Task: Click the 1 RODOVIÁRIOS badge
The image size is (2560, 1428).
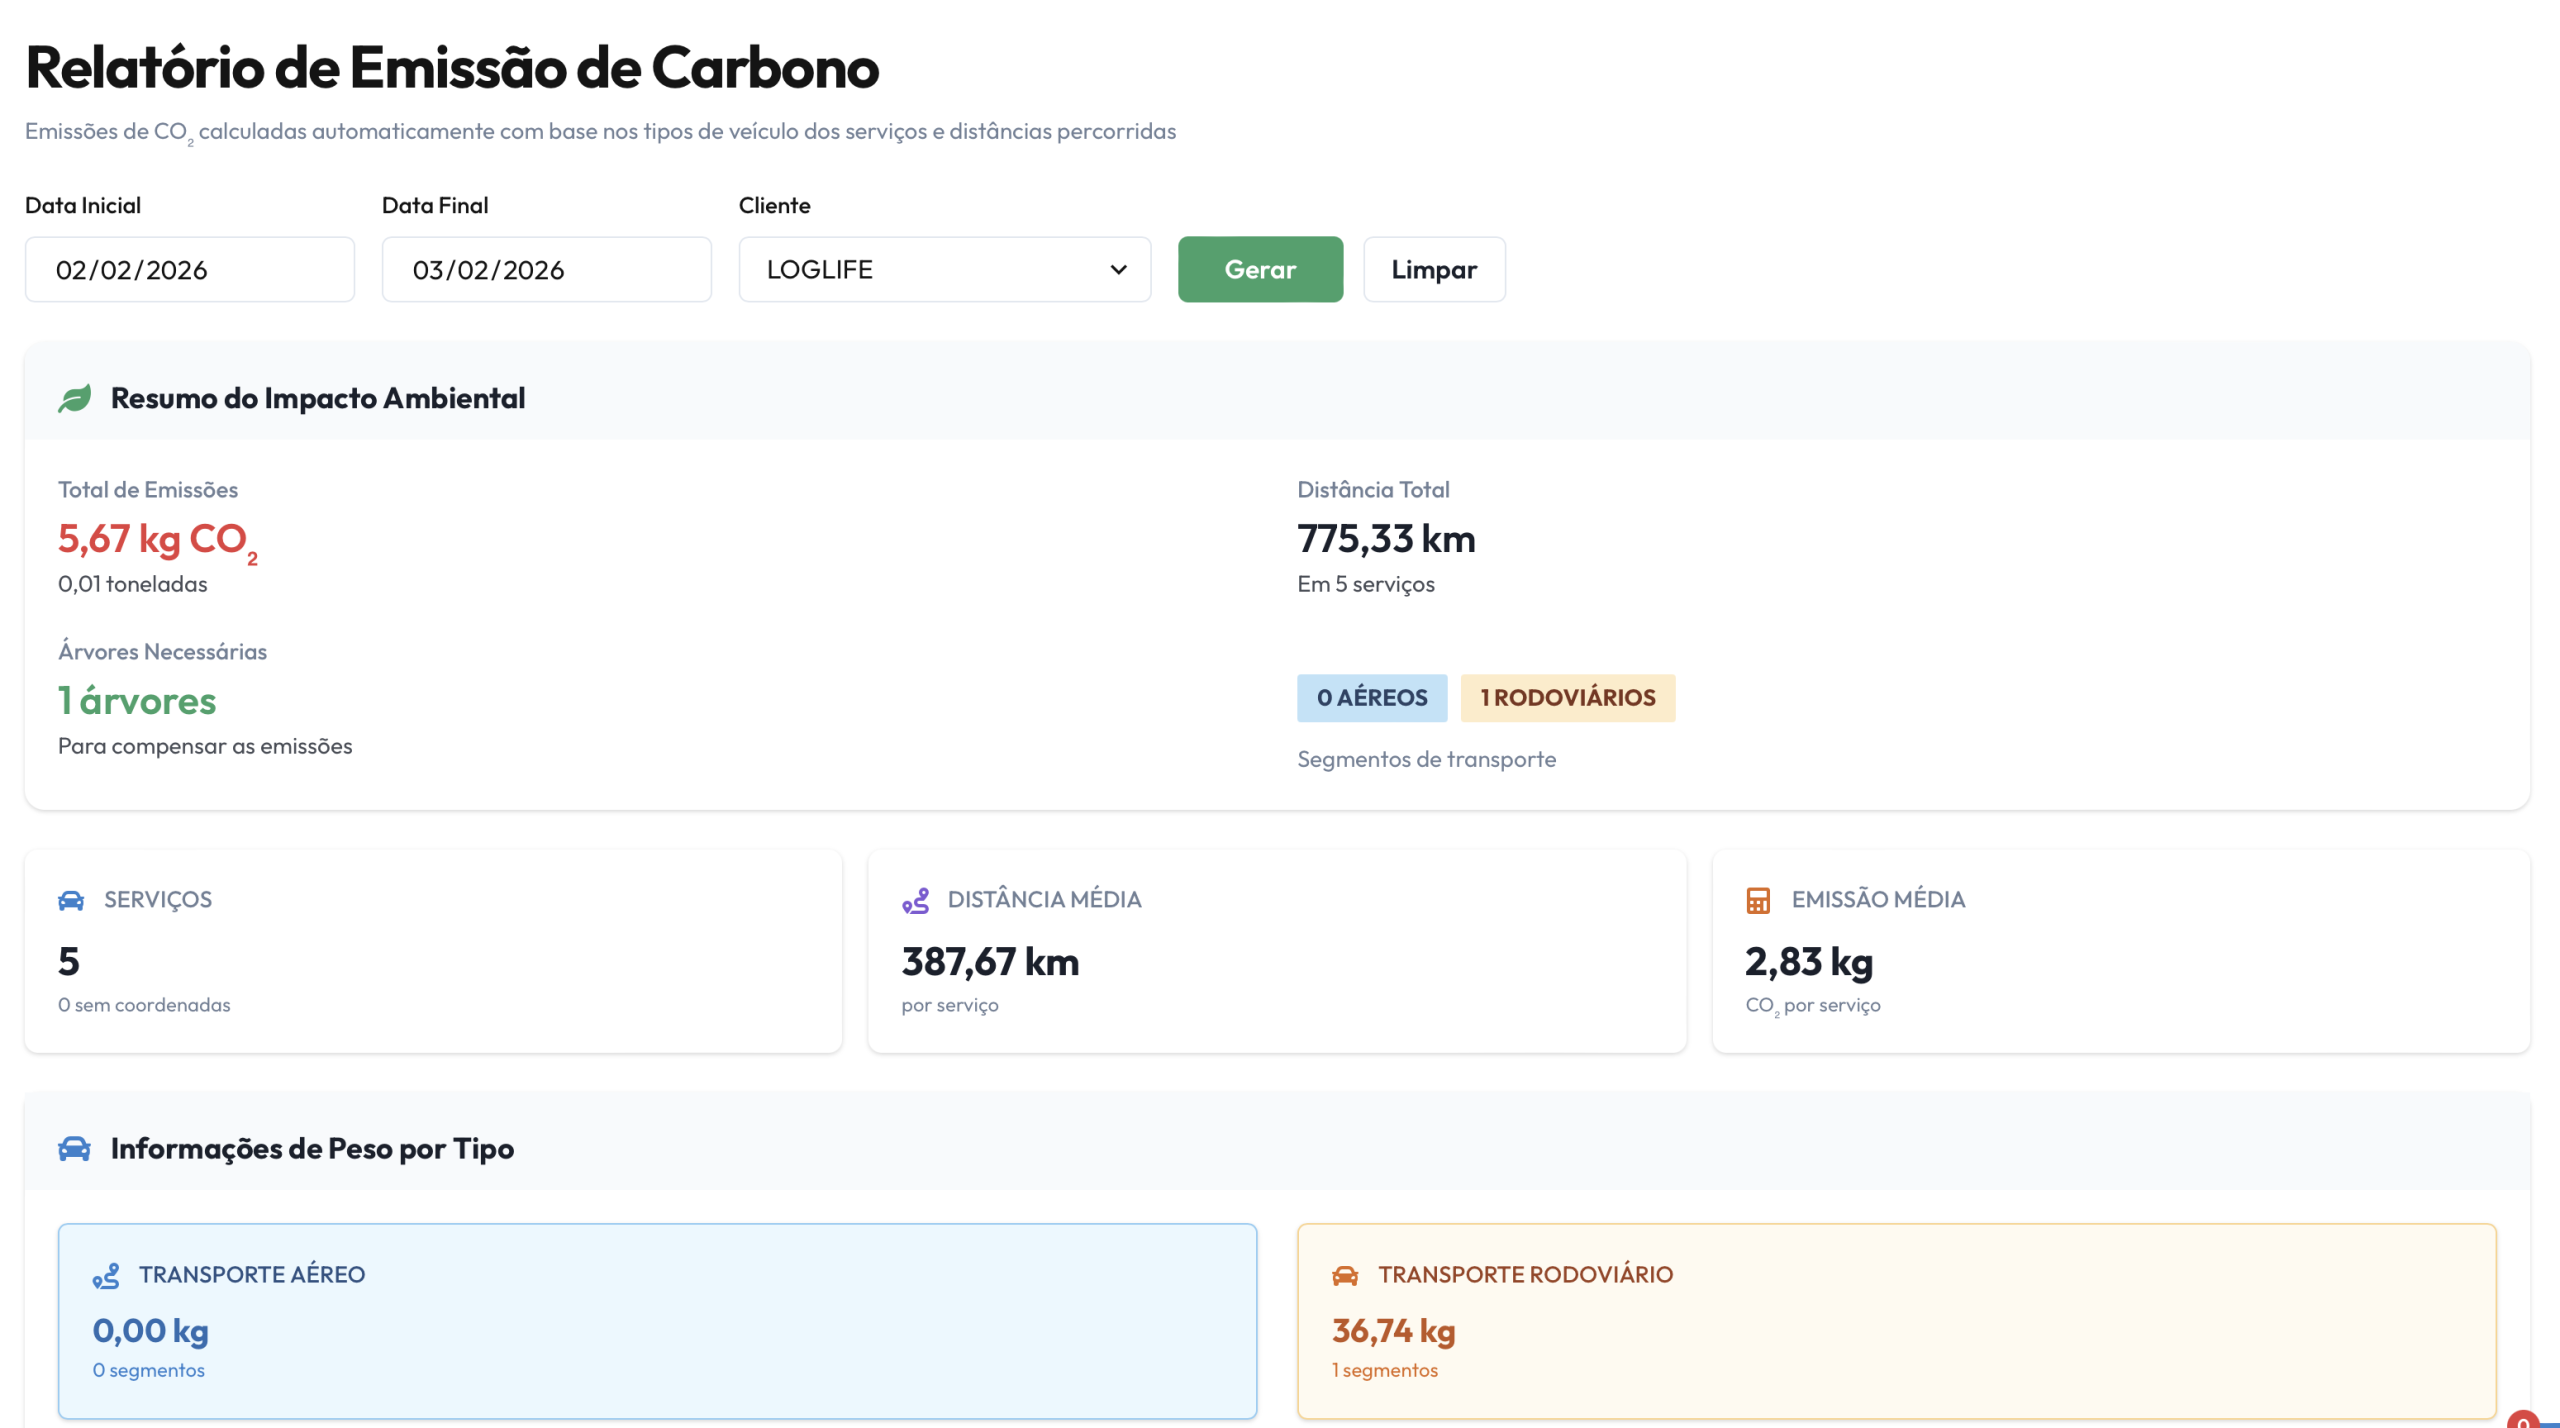Action: tap(1568, 697)
